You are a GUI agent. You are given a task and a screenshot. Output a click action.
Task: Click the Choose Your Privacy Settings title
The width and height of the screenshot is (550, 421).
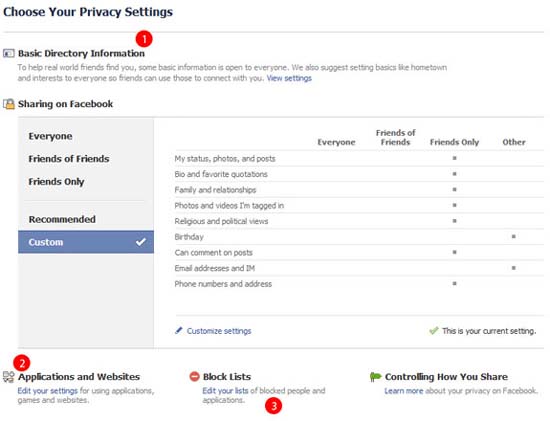88,12
